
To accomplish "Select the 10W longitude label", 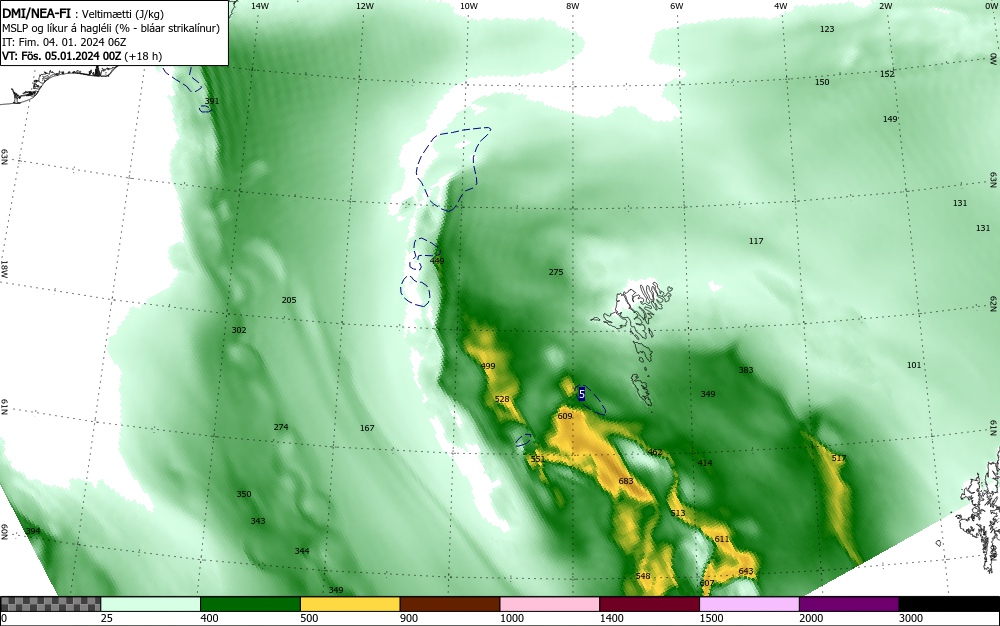I will point(468,6).
